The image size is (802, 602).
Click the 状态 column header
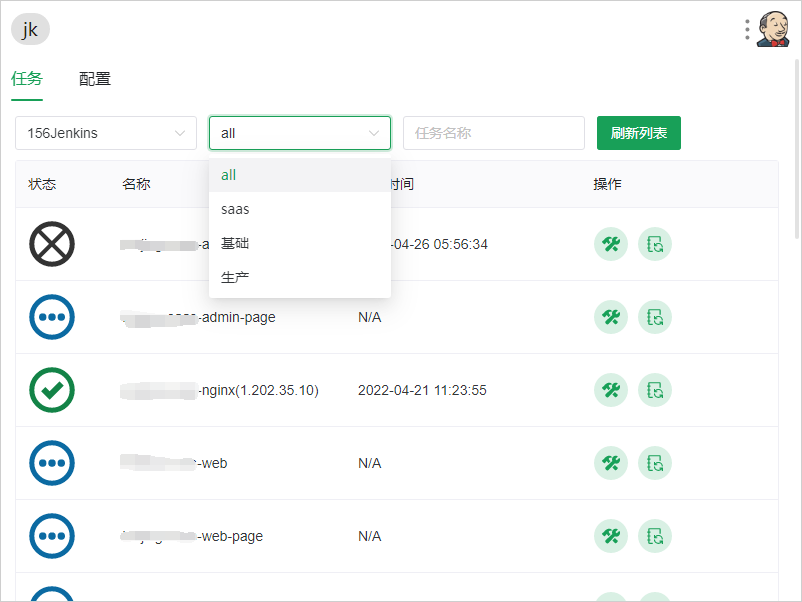click(x=42, y=184)
